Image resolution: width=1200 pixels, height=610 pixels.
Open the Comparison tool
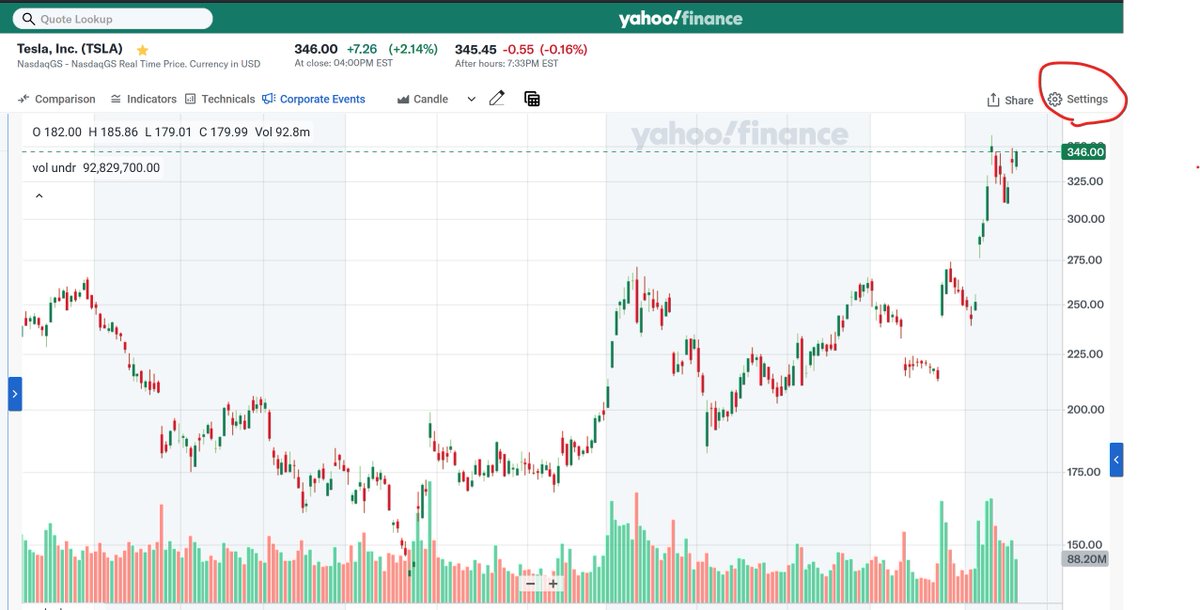(x=57, y=99)
